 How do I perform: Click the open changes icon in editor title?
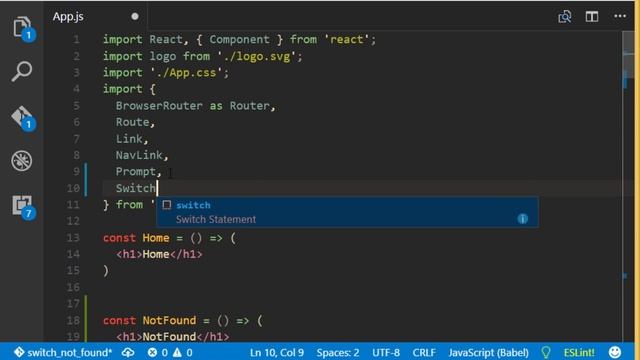pyautogui.click(x=564, y=17)
